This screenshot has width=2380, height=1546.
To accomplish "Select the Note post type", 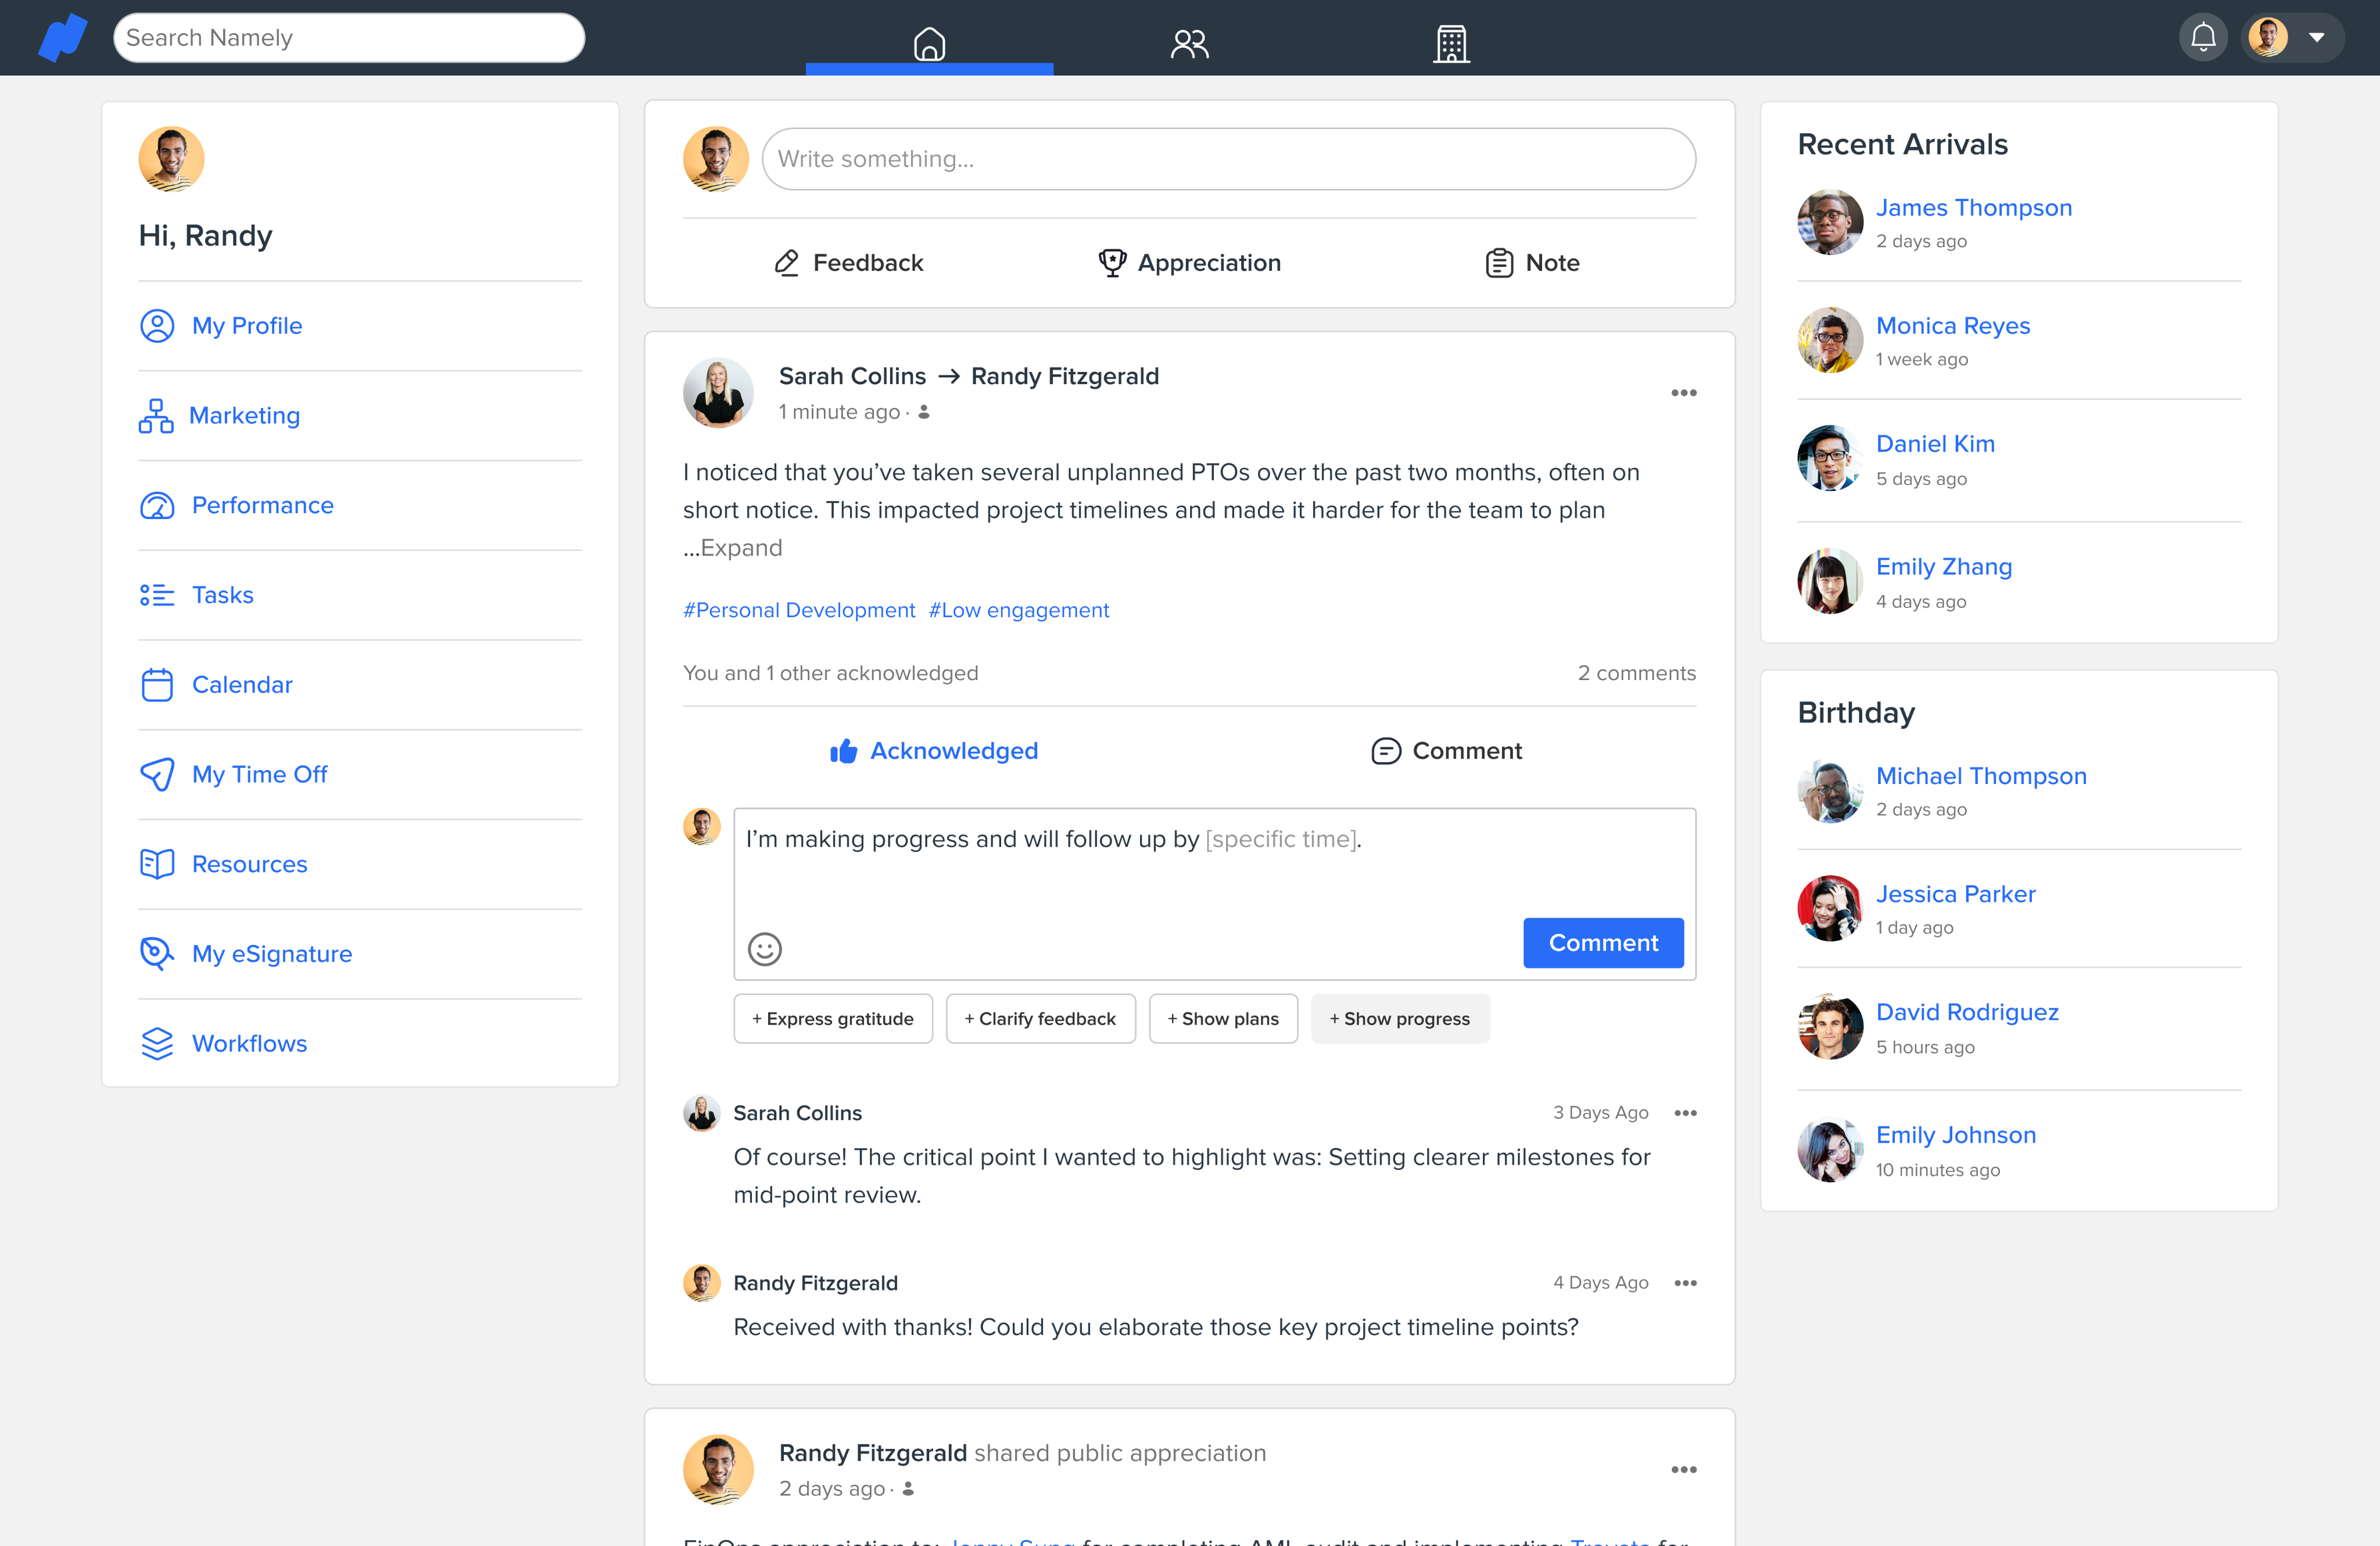I will (x=1532, y=263).
